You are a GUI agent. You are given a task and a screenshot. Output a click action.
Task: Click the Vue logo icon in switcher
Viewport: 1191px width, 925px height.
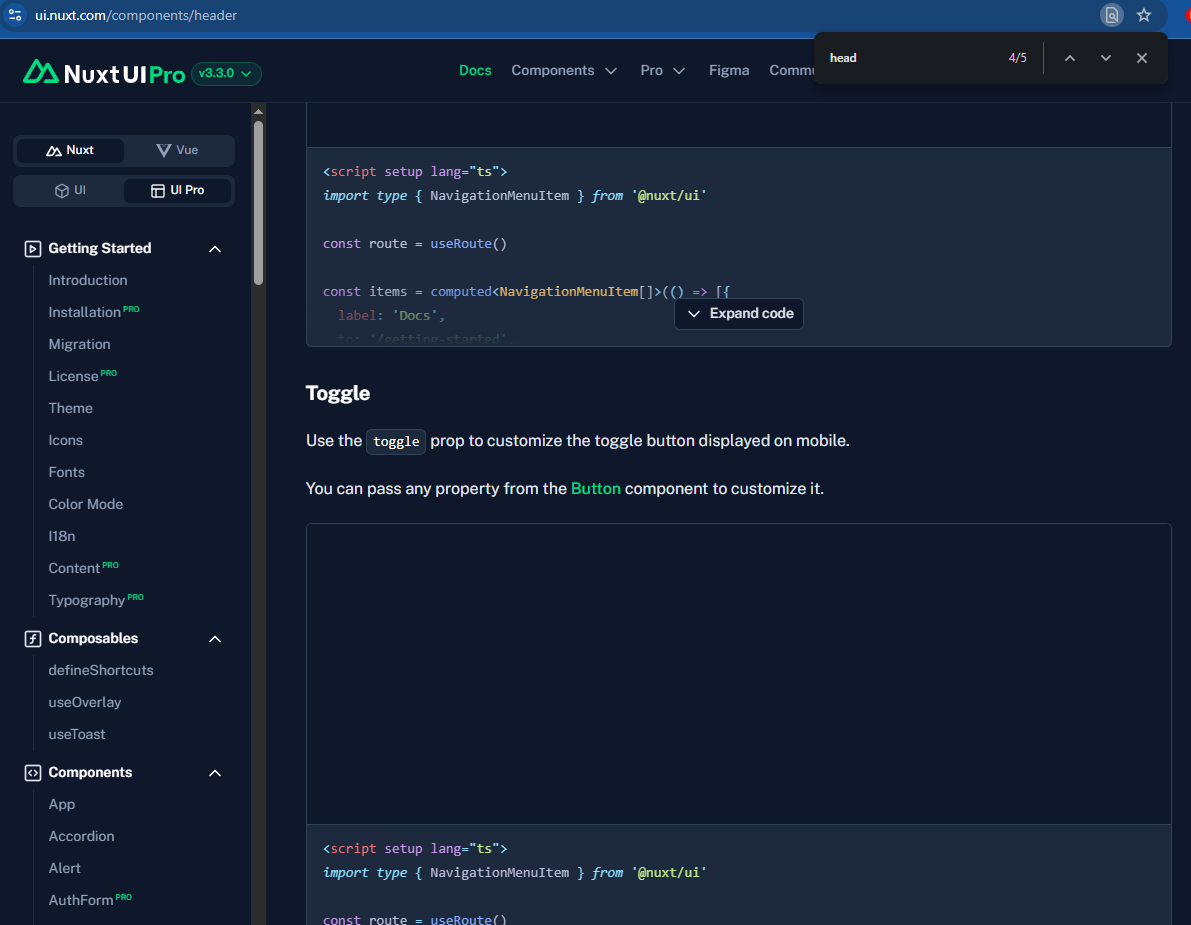[163, 150]
